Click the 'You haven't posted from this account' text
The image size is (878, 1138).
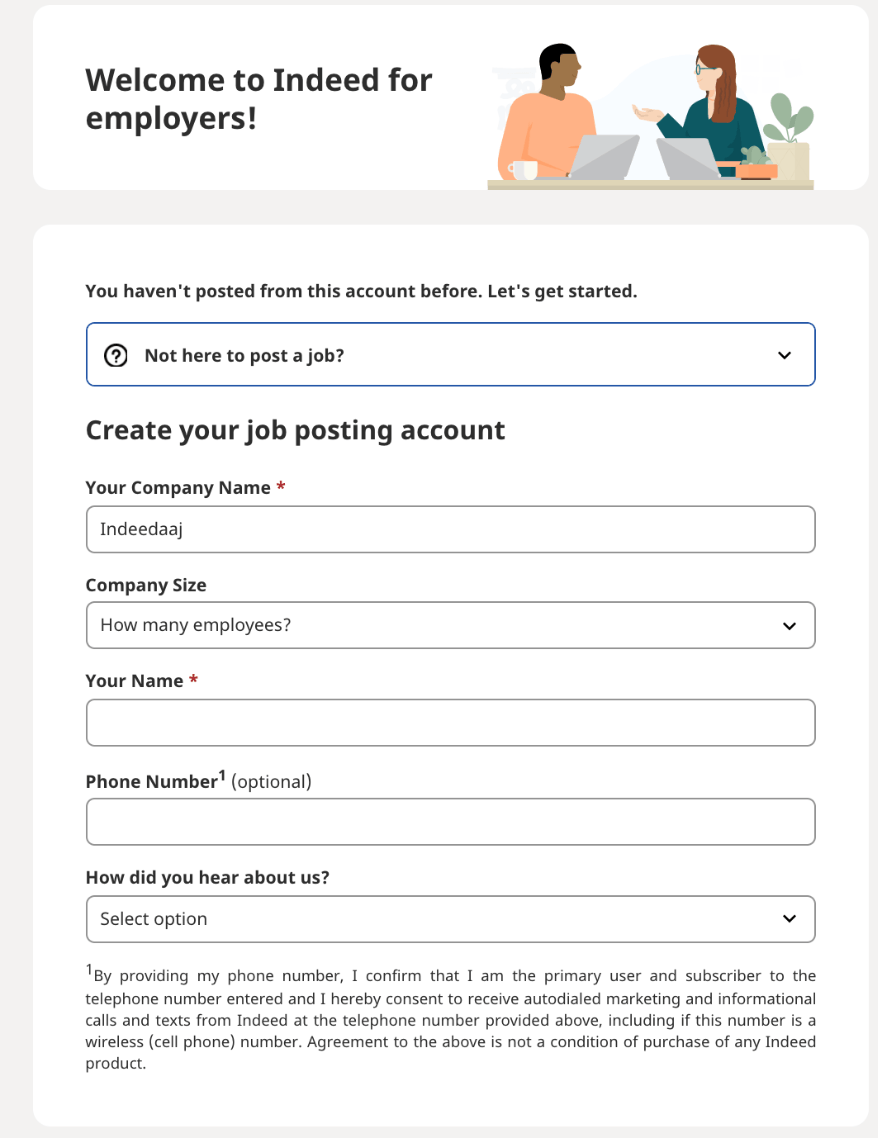click(361, 291)
